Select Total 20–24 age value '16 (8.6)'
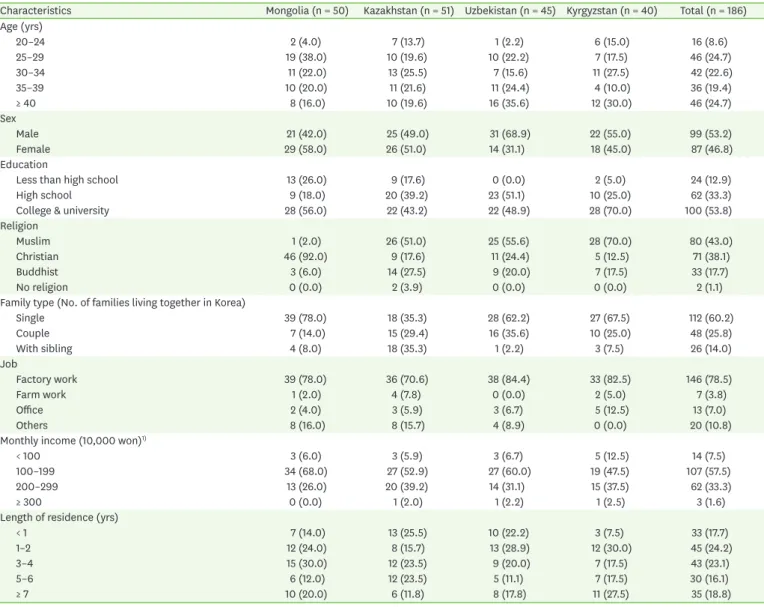Screen dimensions: 764x607 point(709,42)
